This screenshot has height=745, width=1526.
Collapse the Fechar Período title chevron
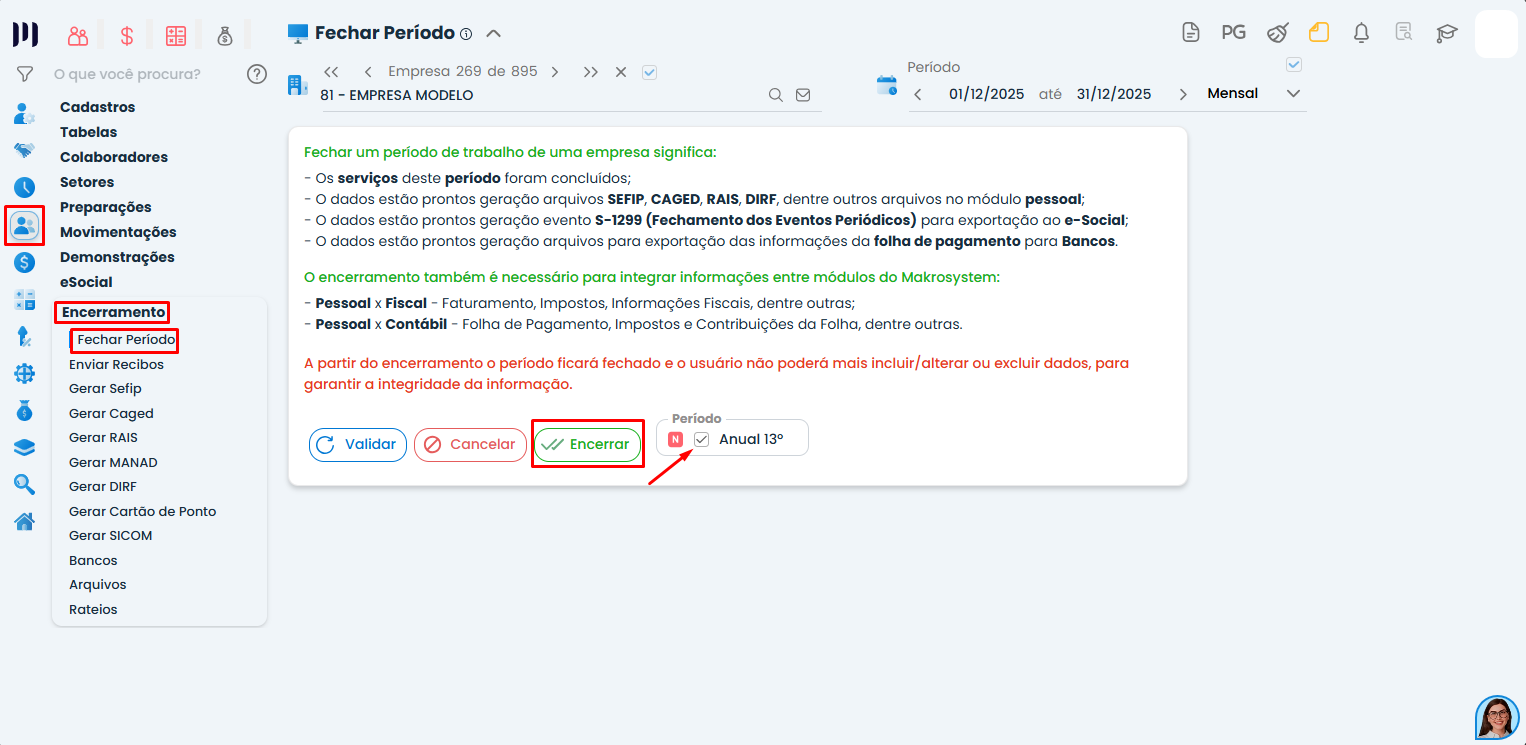[x=493, y=33]
